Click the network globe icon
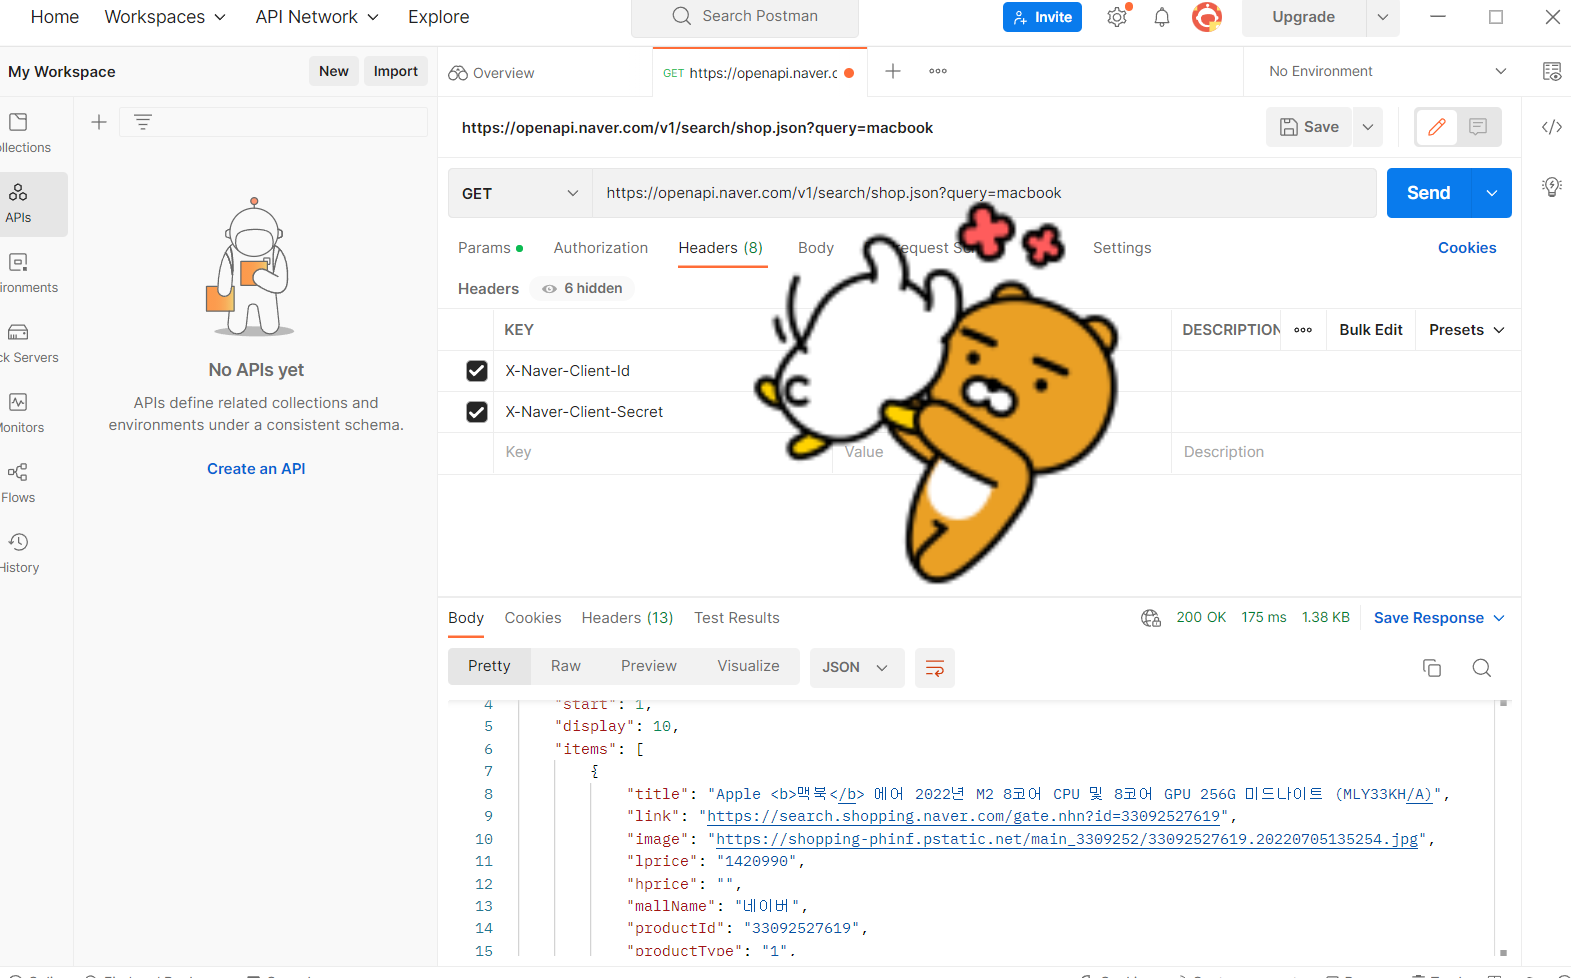The image size is (1571, 978). (x=1151, y=618)
